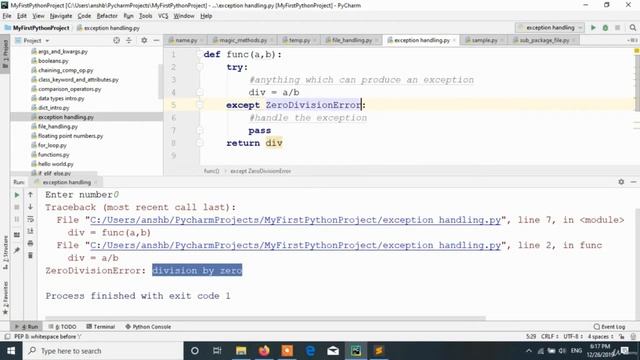This screenshot has width=640, height=360.
Task: Open the Refactor menu
Action: click(x=107, y=16)
